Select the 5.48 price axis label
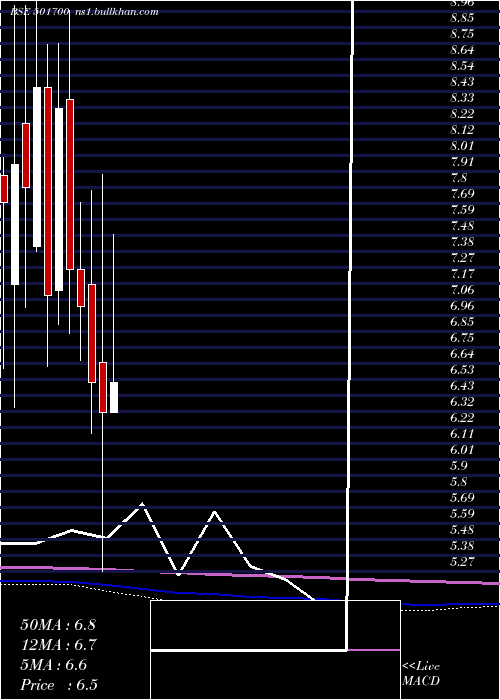This screenshot has height=700, width=500. click(462, 529)
